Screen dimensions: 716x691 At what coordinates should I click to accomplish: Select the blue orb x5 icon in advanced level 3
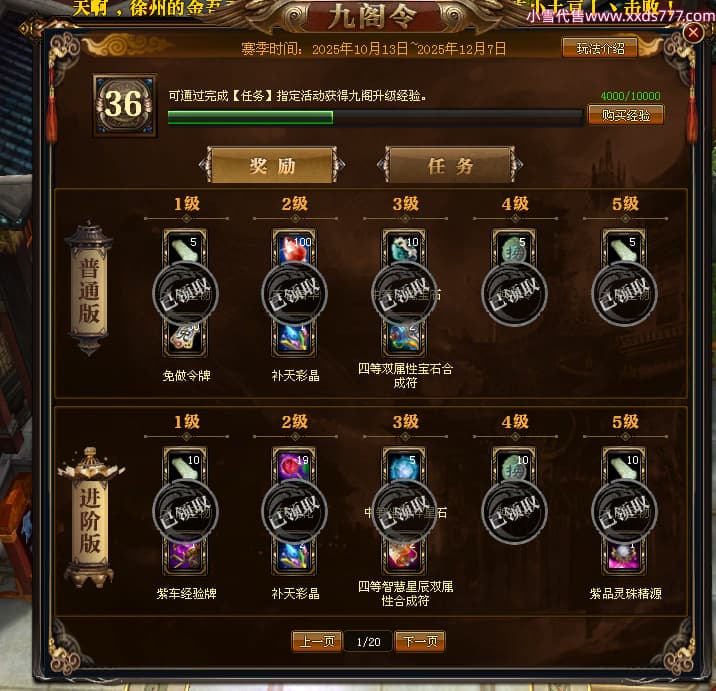click(x=405, y=465)
